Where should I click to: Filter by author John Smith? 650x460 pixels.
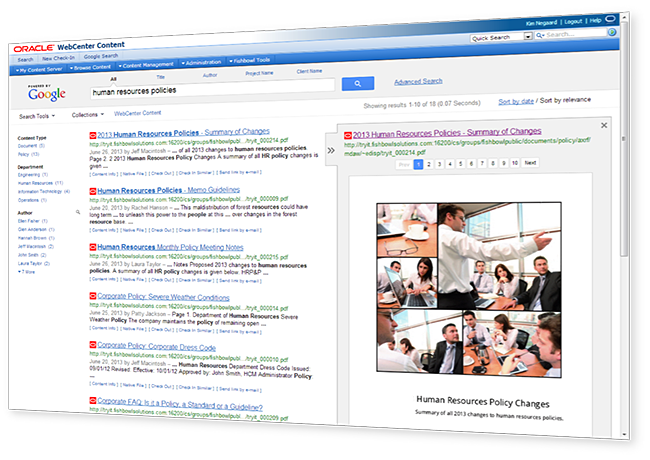(x=32, y=255)
